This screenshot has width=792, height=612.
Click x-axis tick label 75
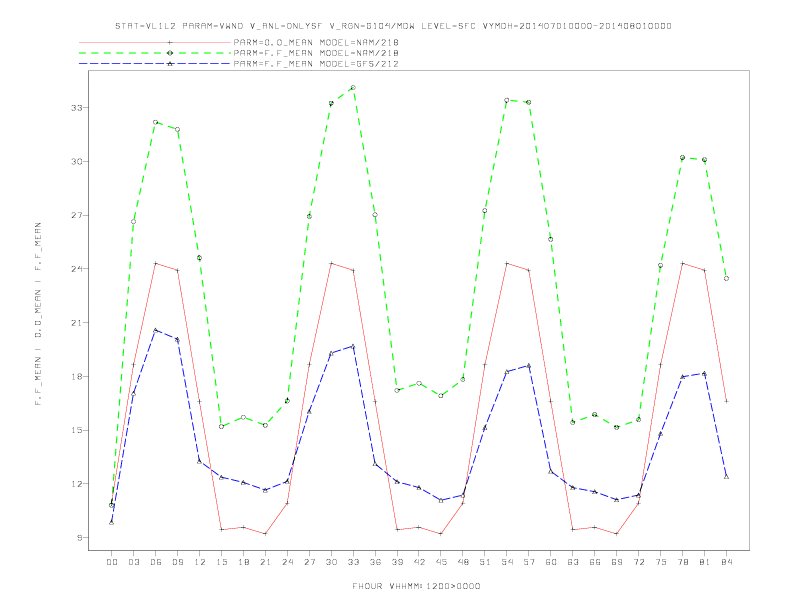point(661,562)
